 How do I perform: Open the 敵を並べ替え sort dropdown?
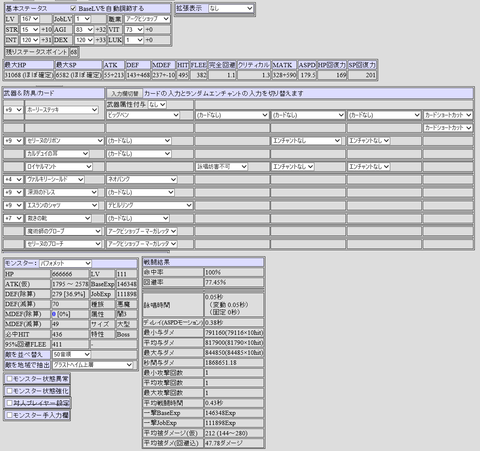pyautogui.click(x=72, y=354)
